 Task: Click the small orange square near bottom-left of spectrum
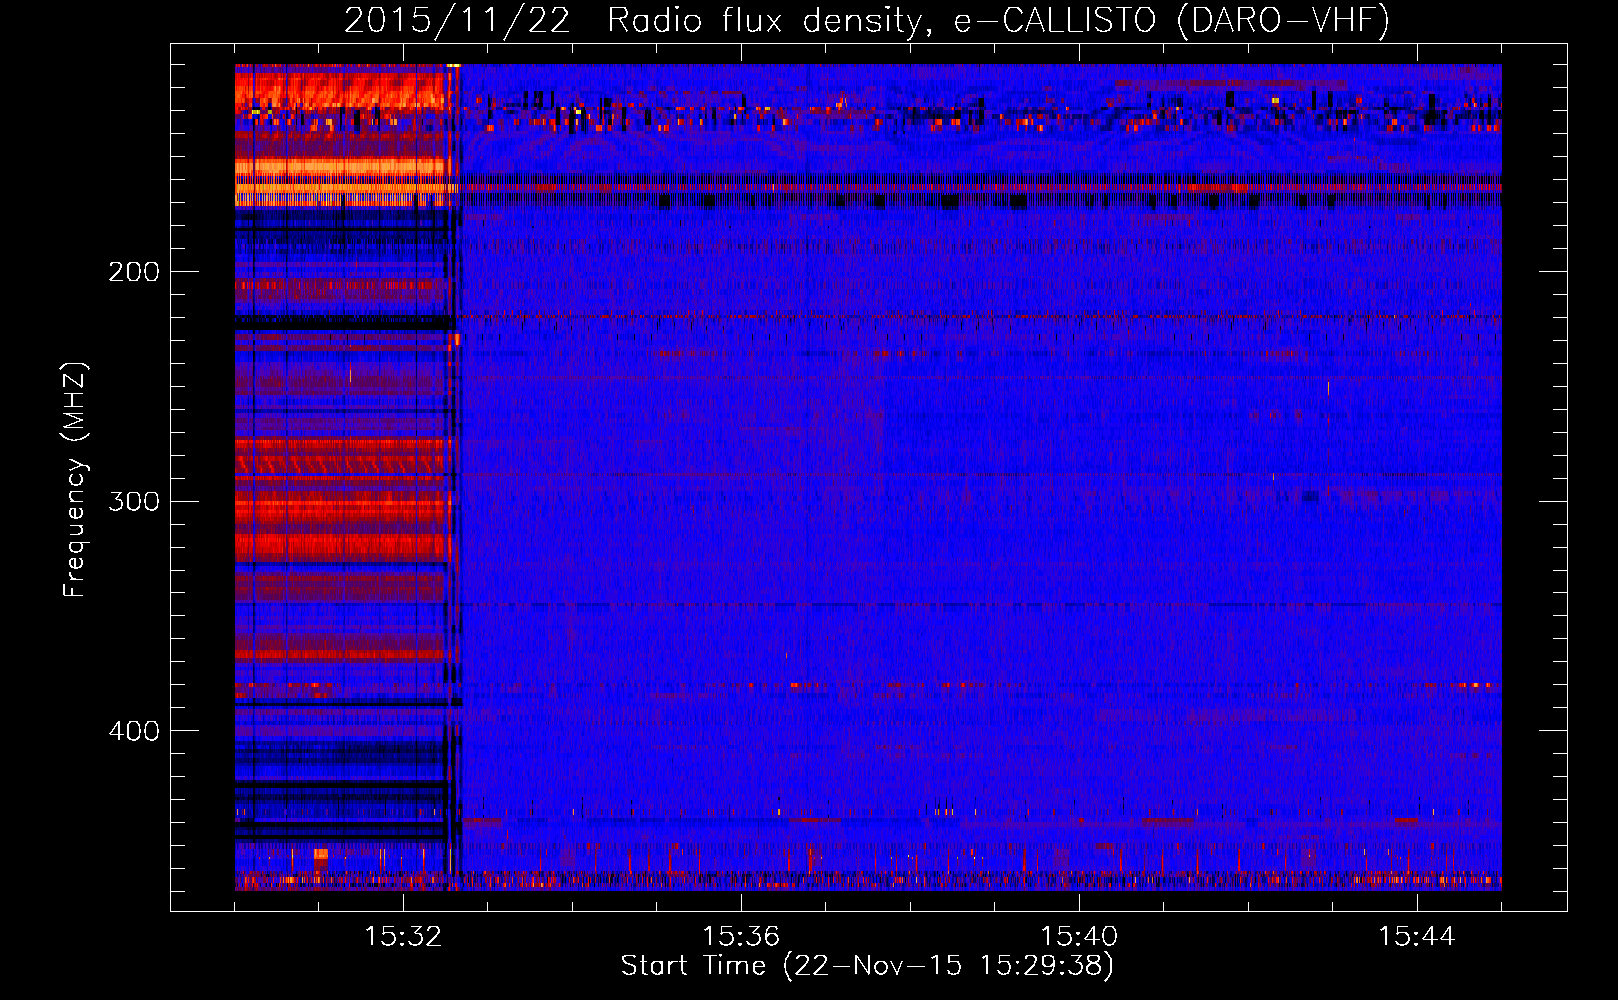pyautogui.click(x=320, y=854)
